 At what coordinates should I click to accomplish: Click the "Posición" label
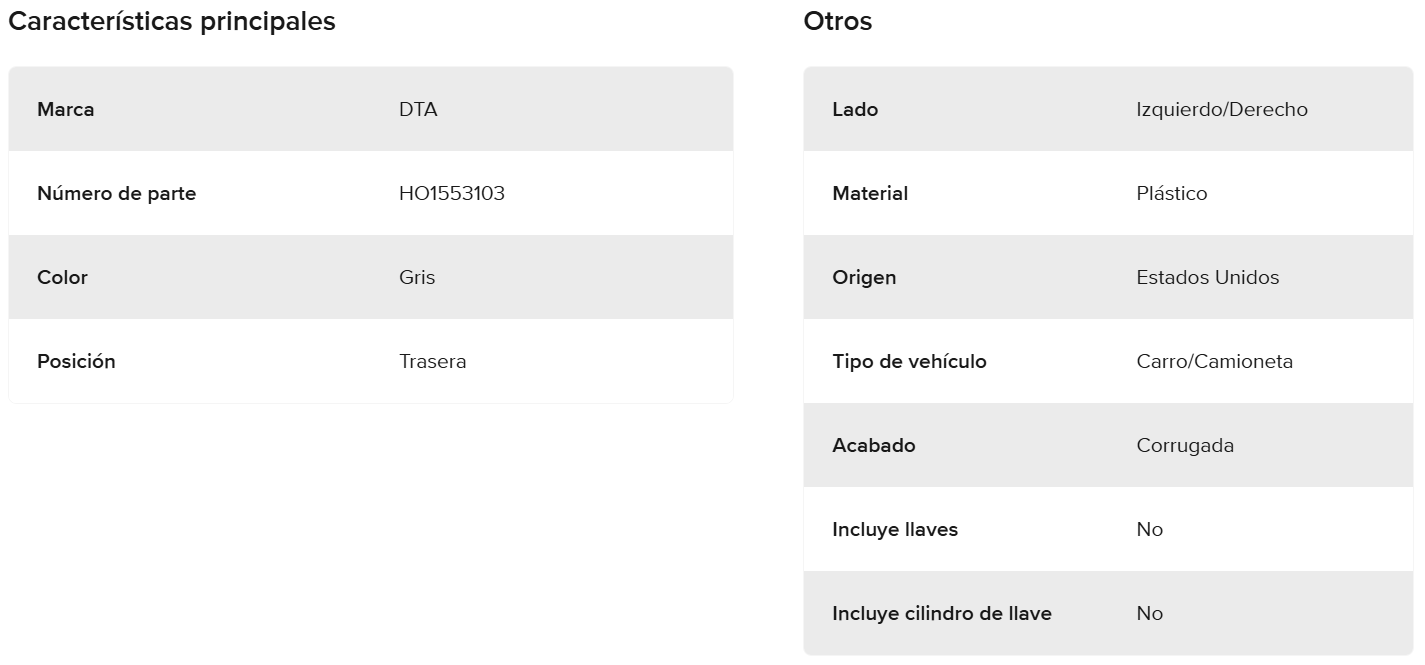tap(76, 361)
